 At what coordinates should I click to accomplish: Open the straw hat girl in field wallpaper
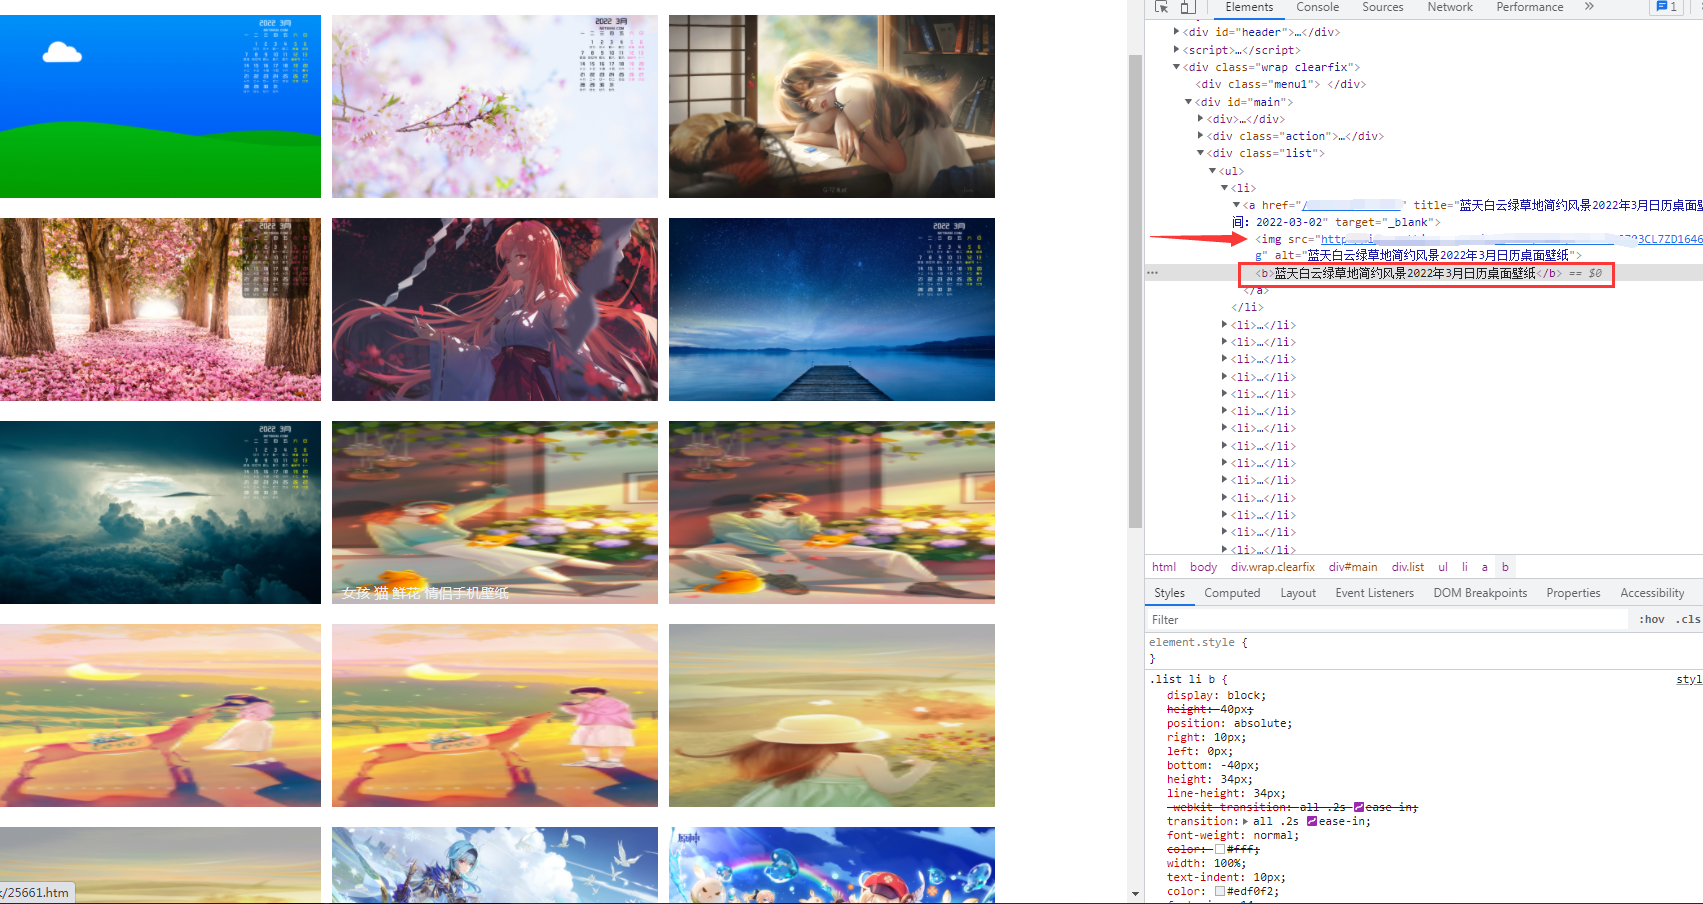point(832,715)
